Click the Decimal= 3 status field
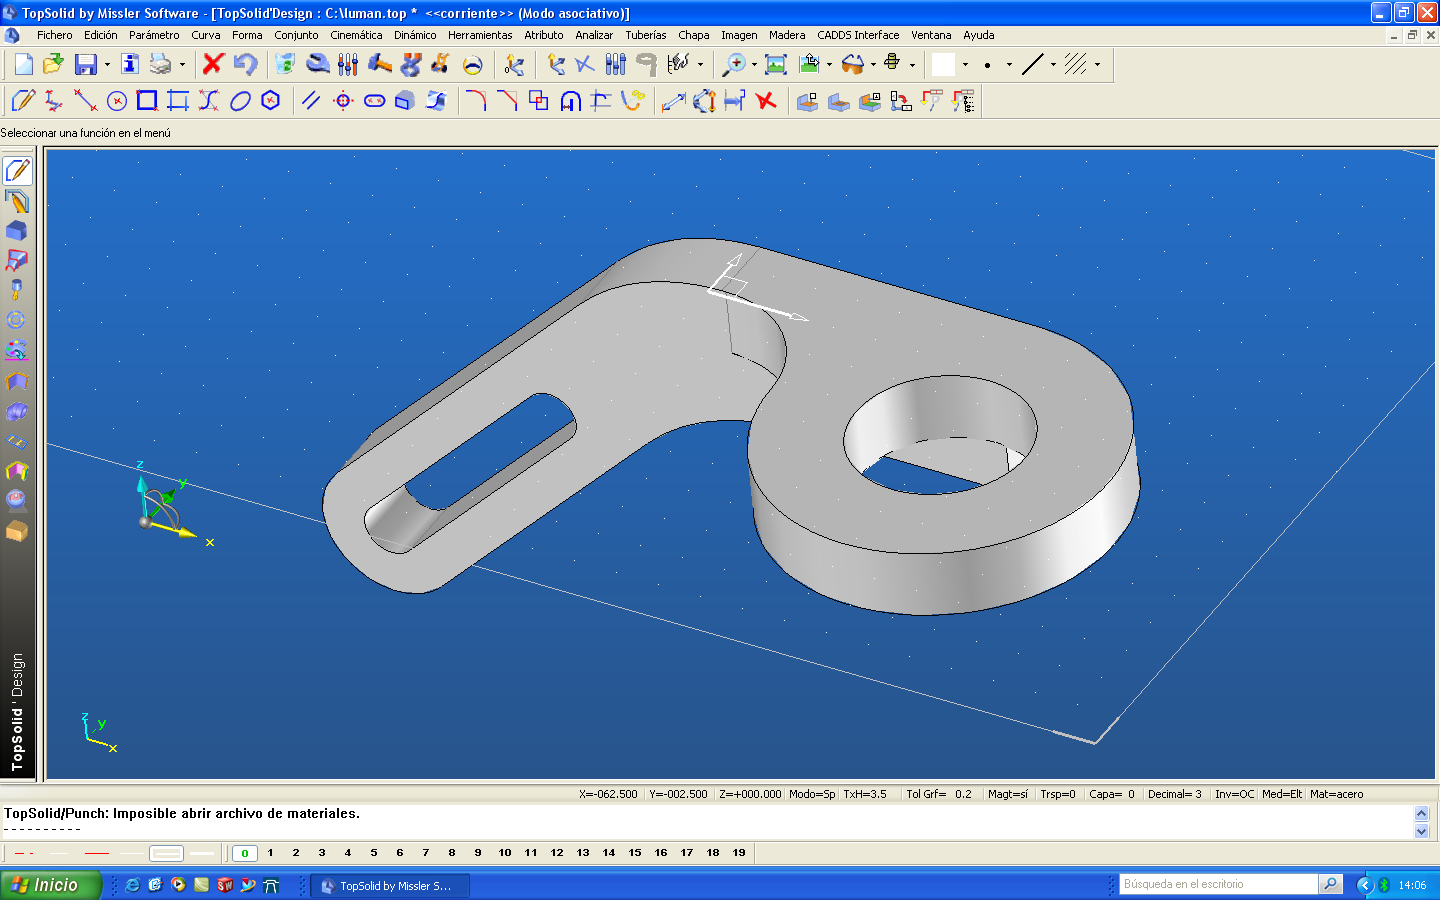 (x=1175, y=794)
